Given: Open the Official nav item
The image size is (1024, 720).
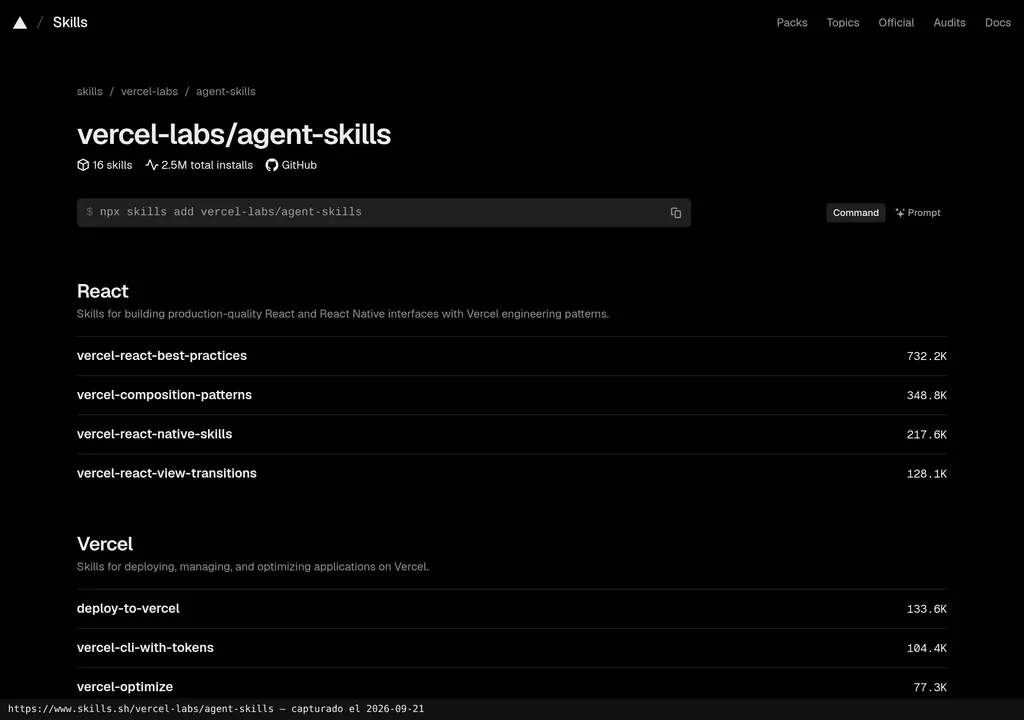Looking at the screenshot, I should point(896,22).
